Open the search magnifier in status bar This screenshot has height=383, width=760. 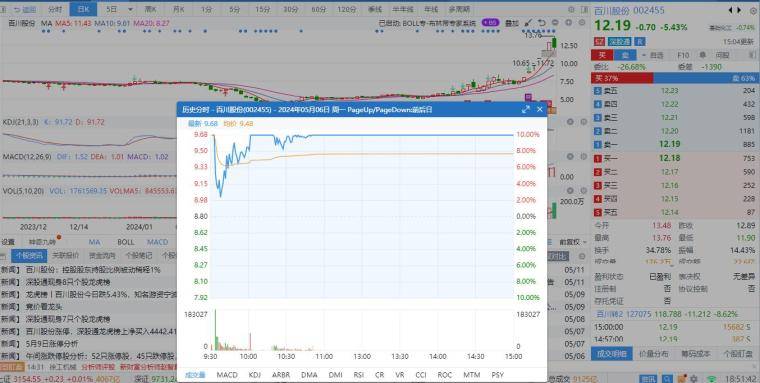pyautogui.click(x=668, y=379)
